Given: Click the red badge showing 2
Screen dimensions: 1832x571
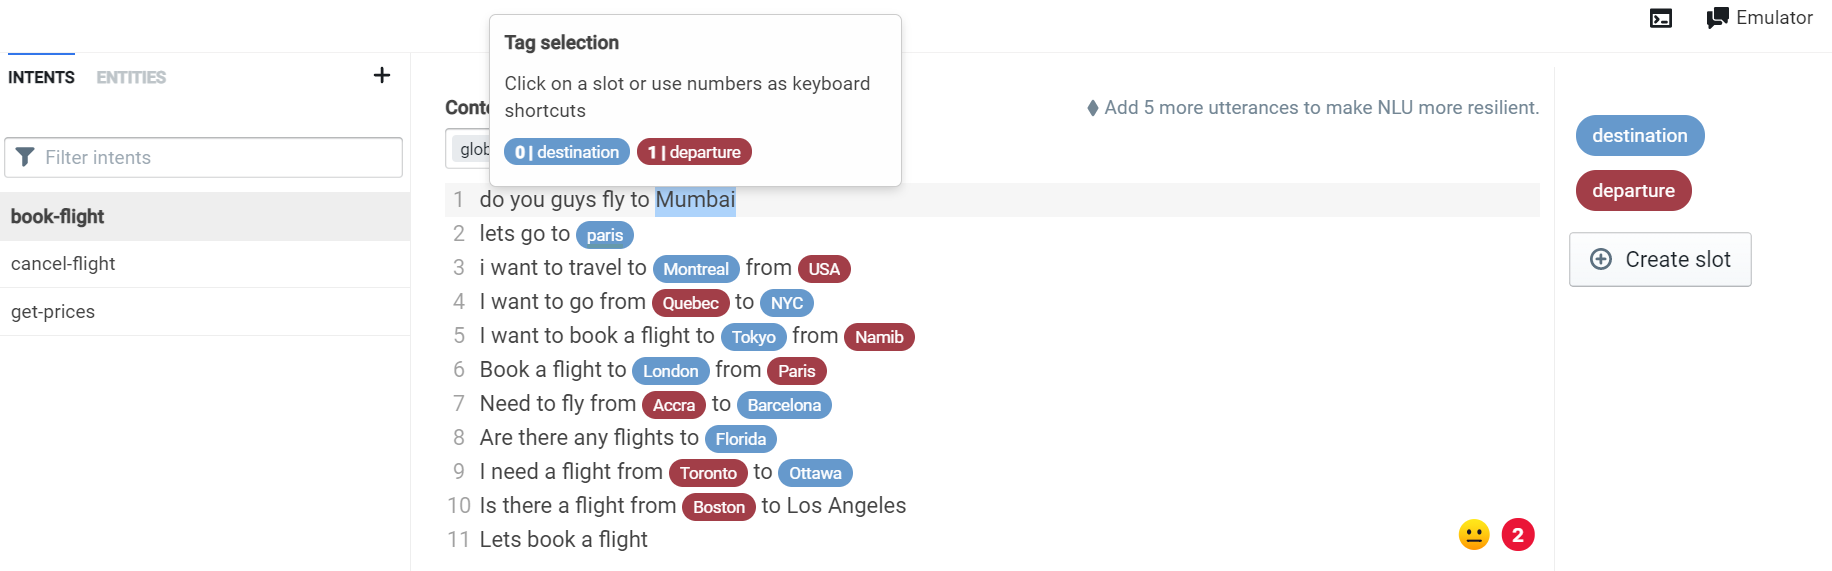Looking at the screenshot, I should point(1517,535).
